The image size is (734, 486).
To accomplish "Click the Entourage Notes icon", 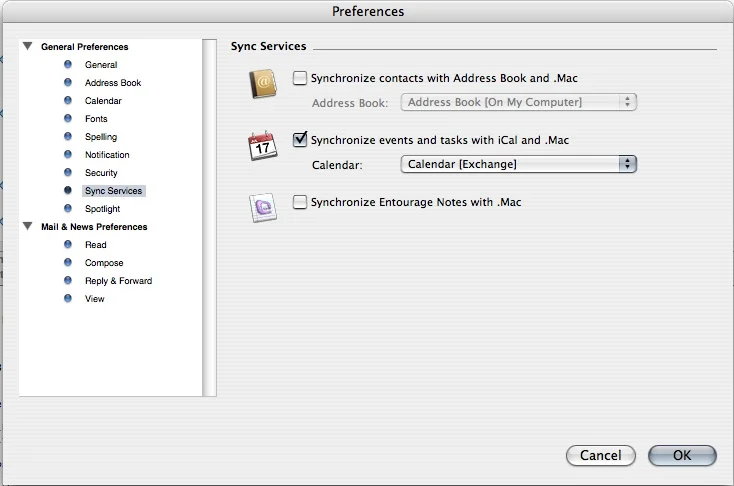I will coord(262,207).
